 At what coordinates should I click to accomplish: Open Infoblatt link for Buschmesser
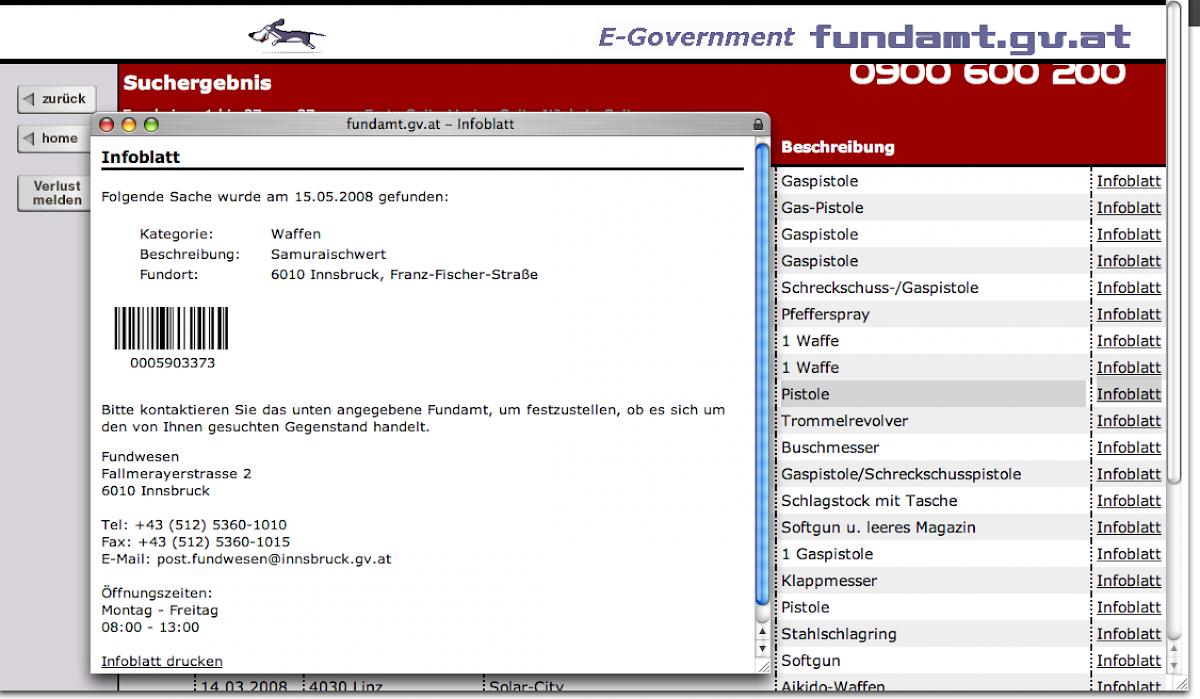[x=1128, y=447]
